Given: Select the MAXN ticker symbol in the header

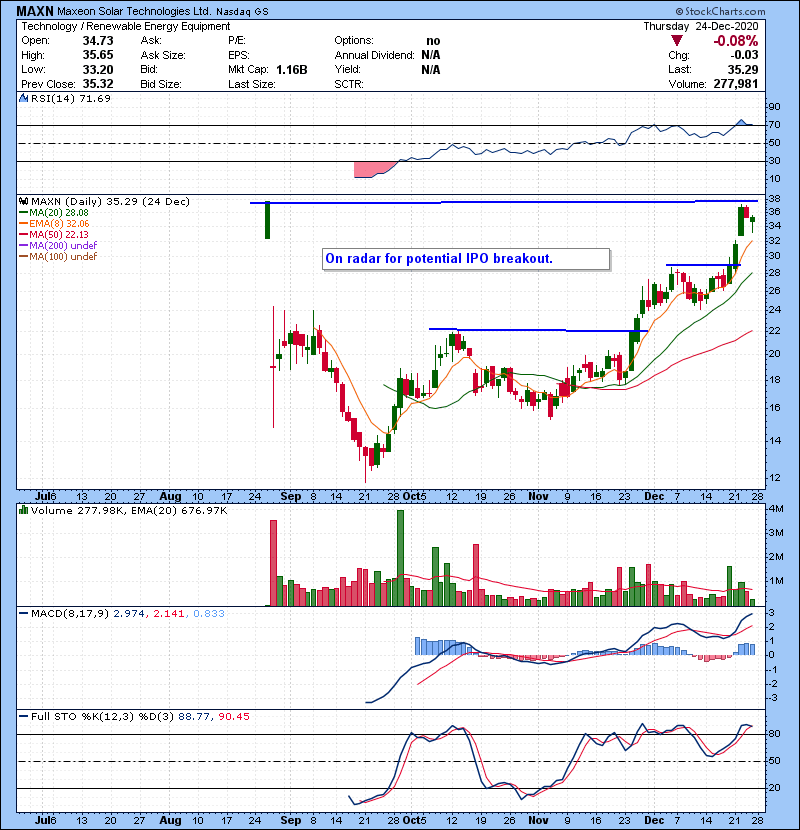Looking at the screenshot, I should tap(34, 11).
